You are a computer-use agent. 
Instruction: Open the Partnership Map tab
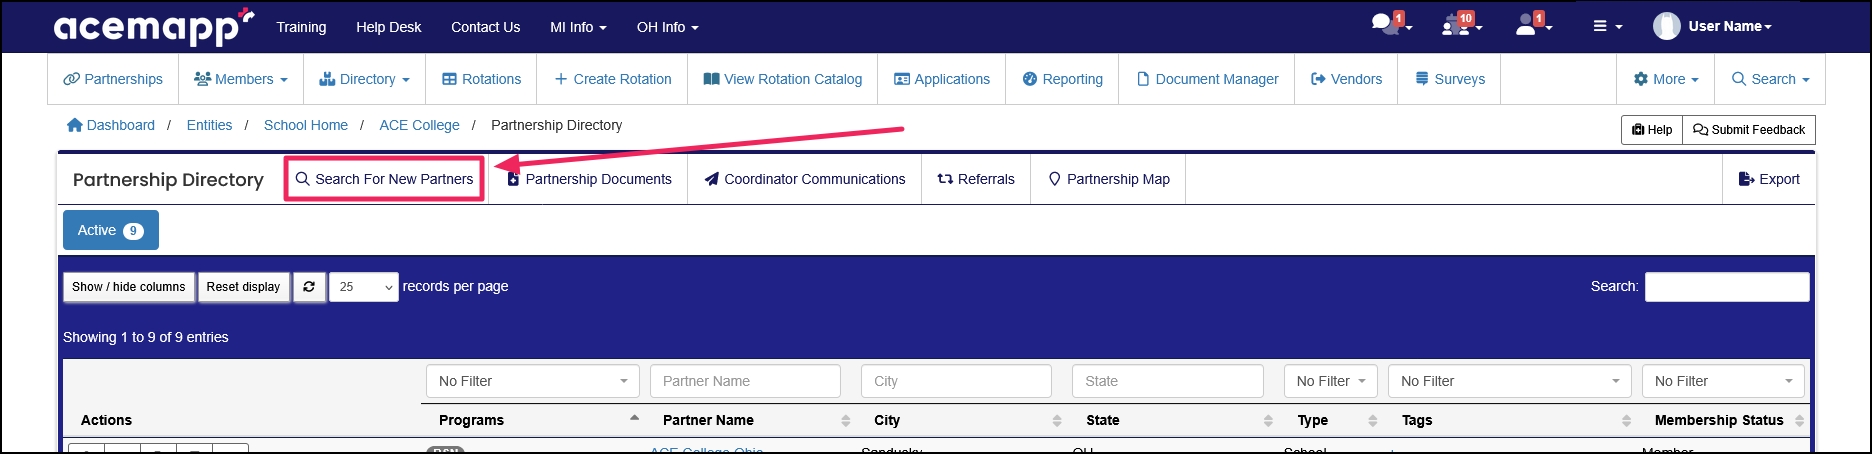point(1108,179)
